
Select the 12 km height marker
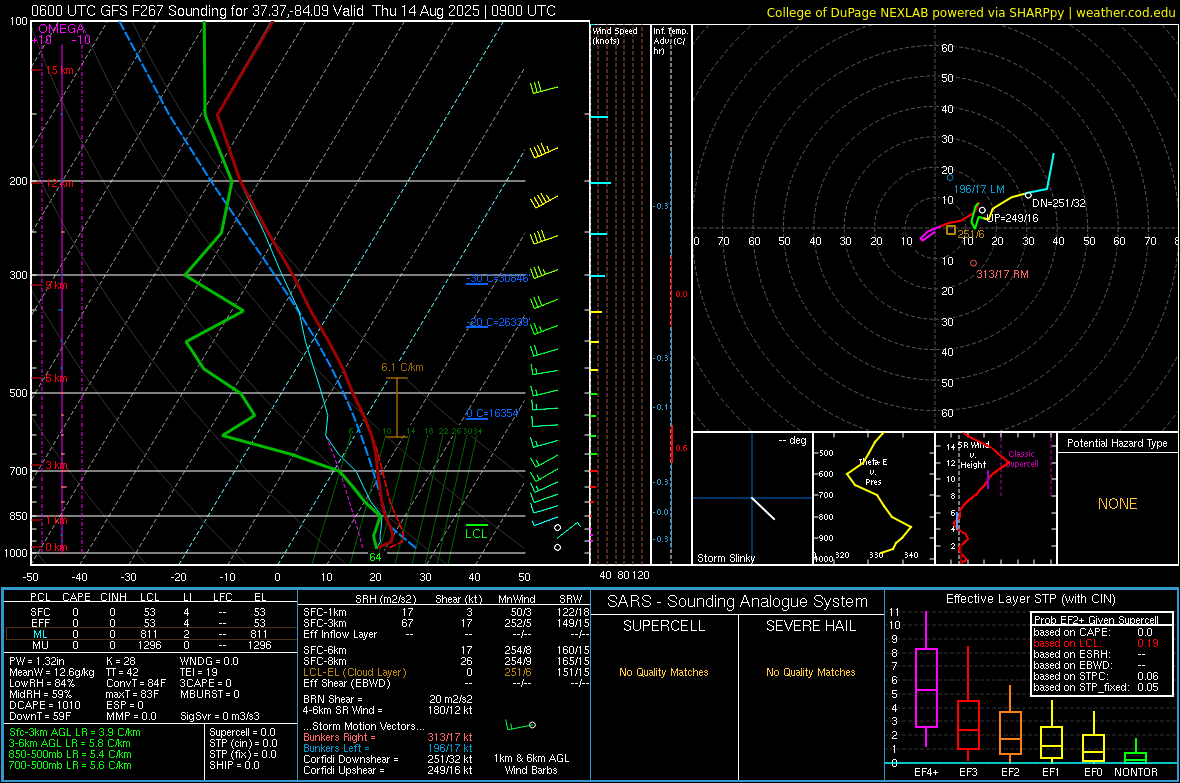pos(59,183)
